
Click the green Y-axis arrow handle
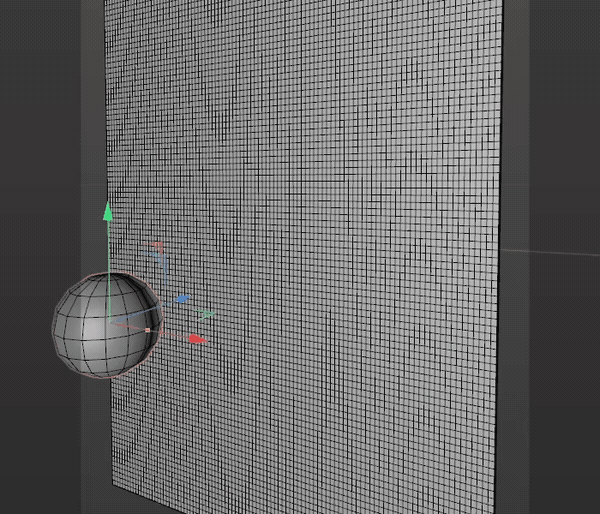point(108,212)
